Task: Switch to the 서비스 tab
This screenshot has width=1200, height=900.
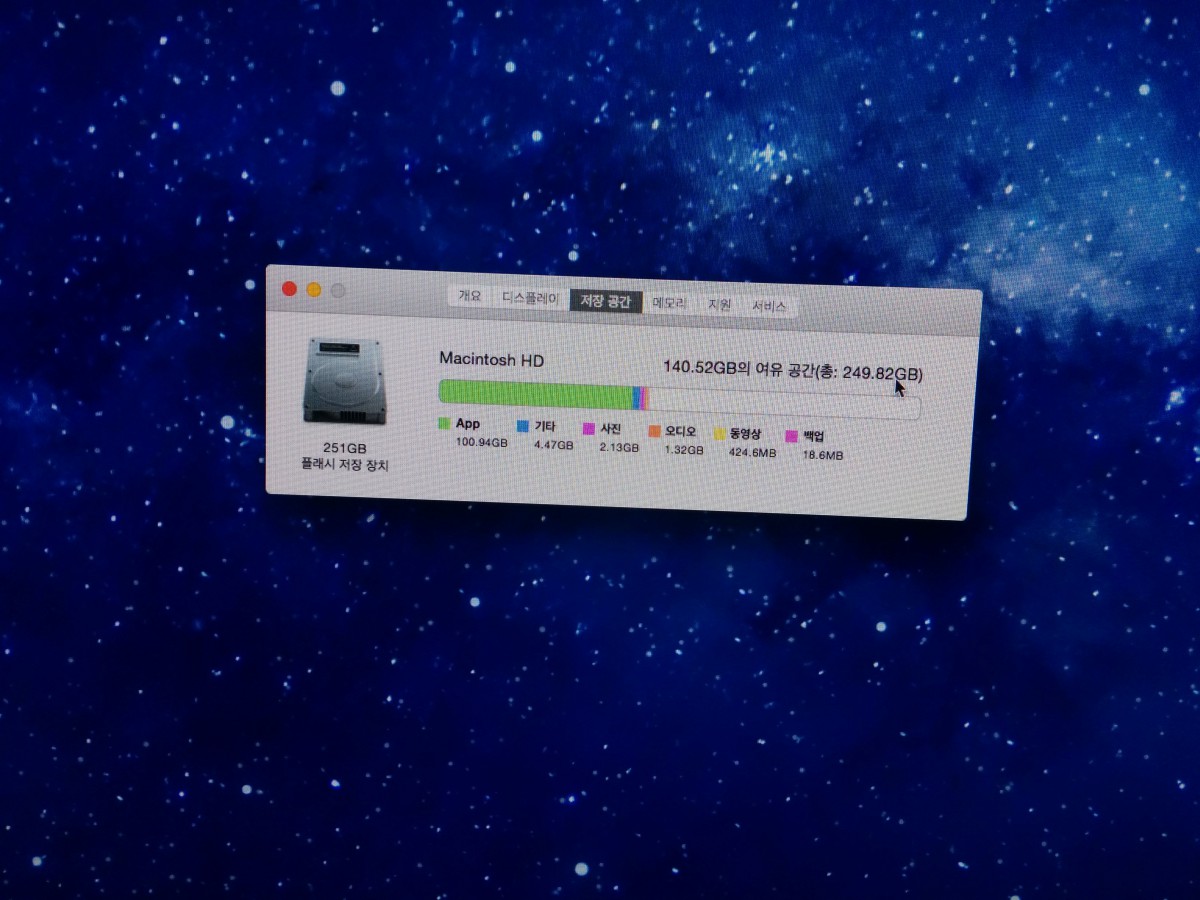Action: (x=769, y=307)
